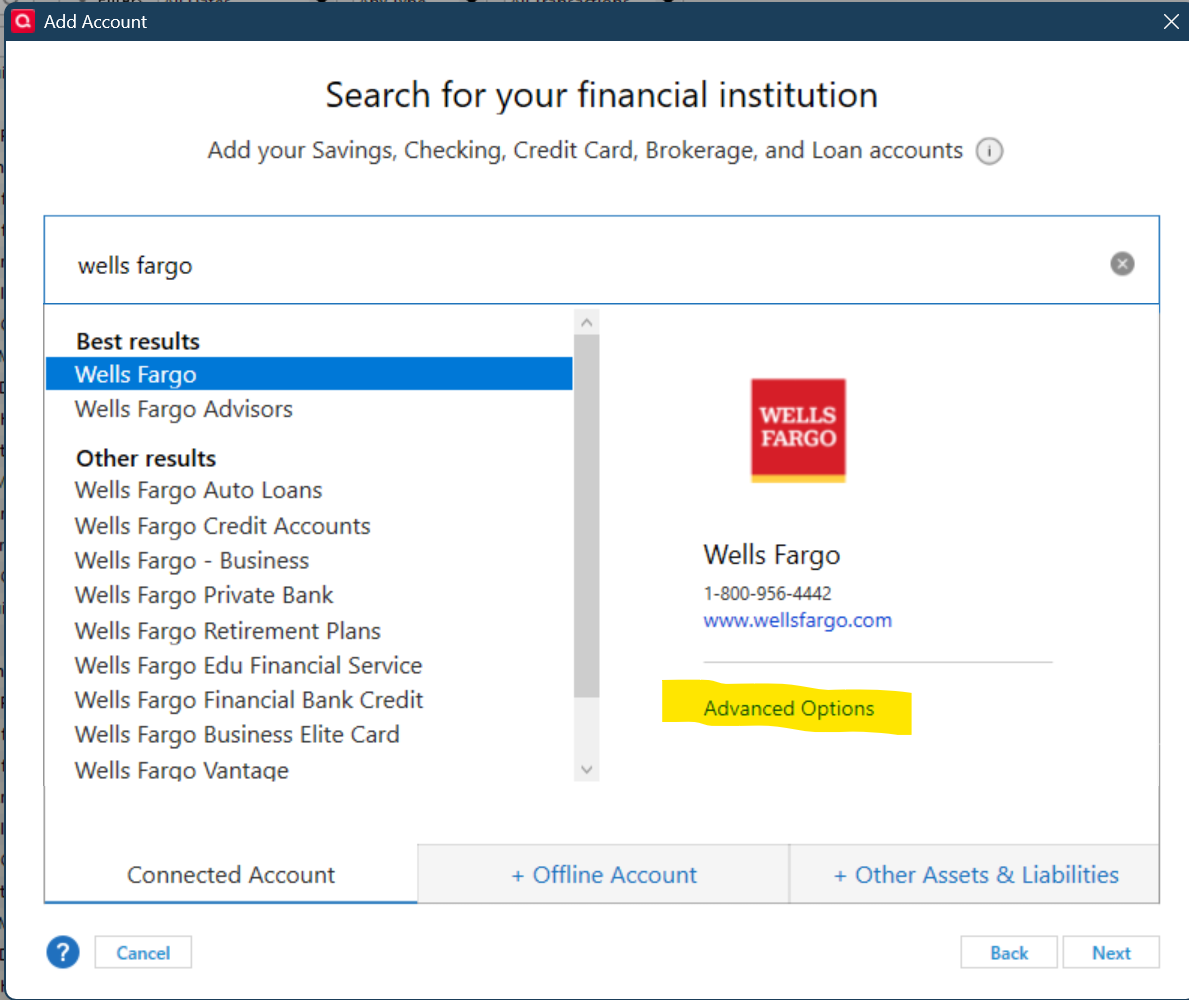Go to previous step with Back
Viewport: 1189px width, 1000px height.
click(x=1009, y=952)
